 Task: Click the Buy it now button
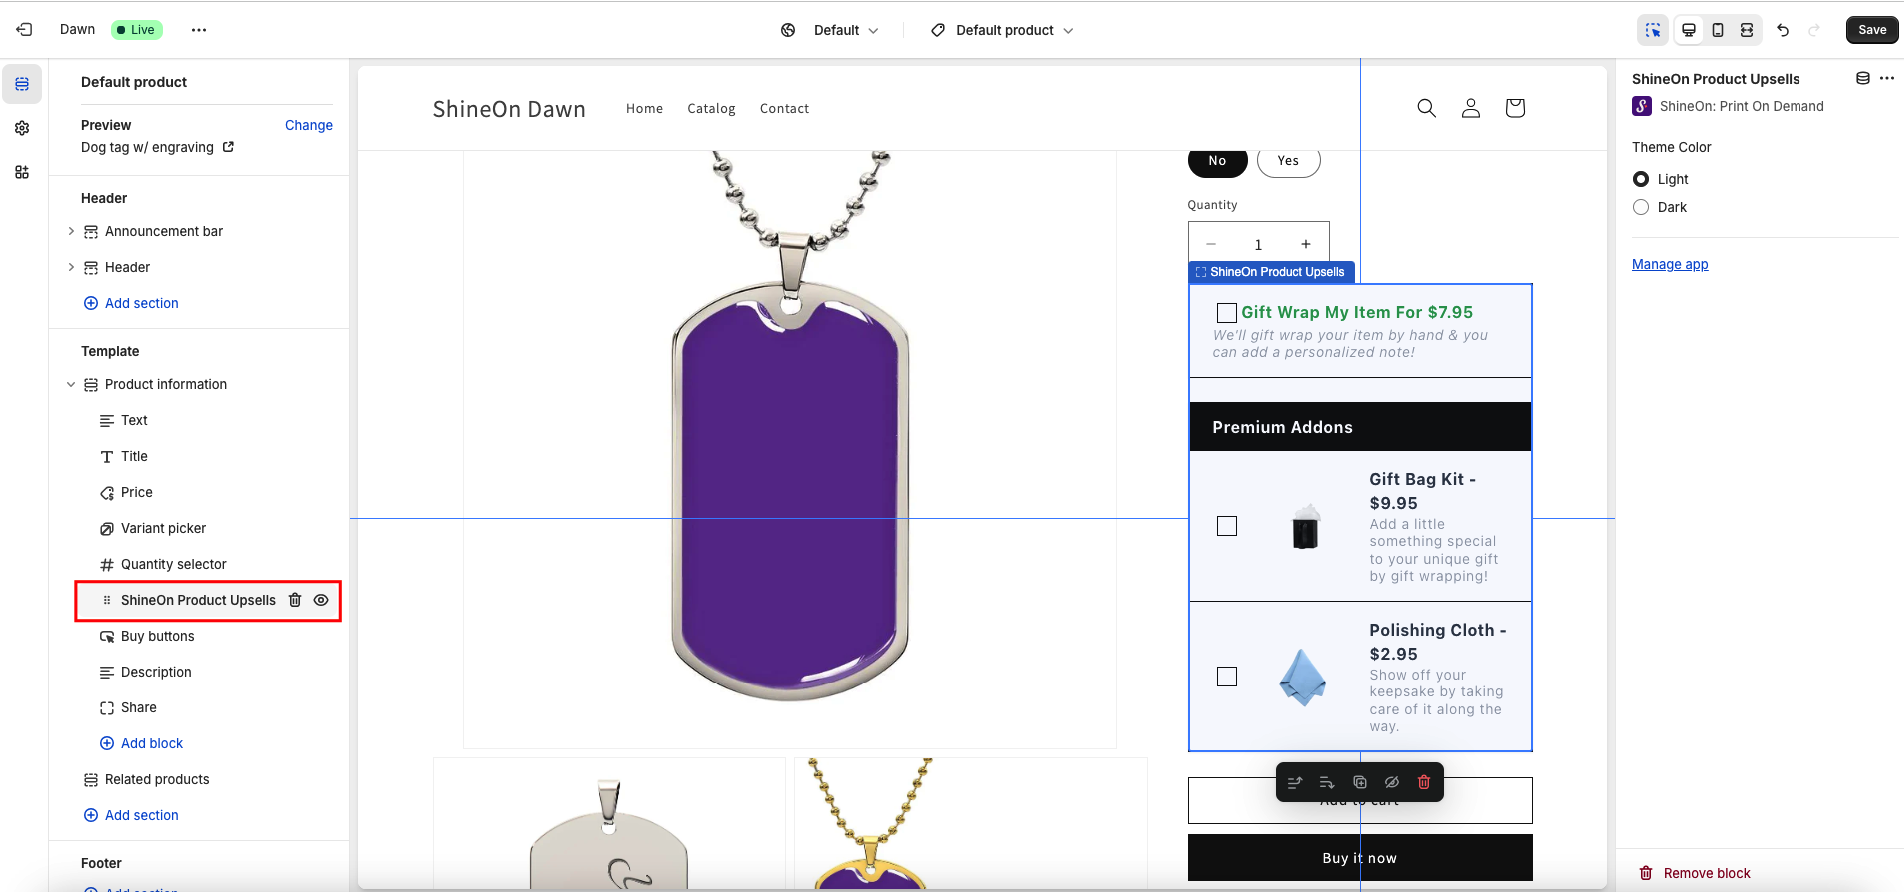1360,858
